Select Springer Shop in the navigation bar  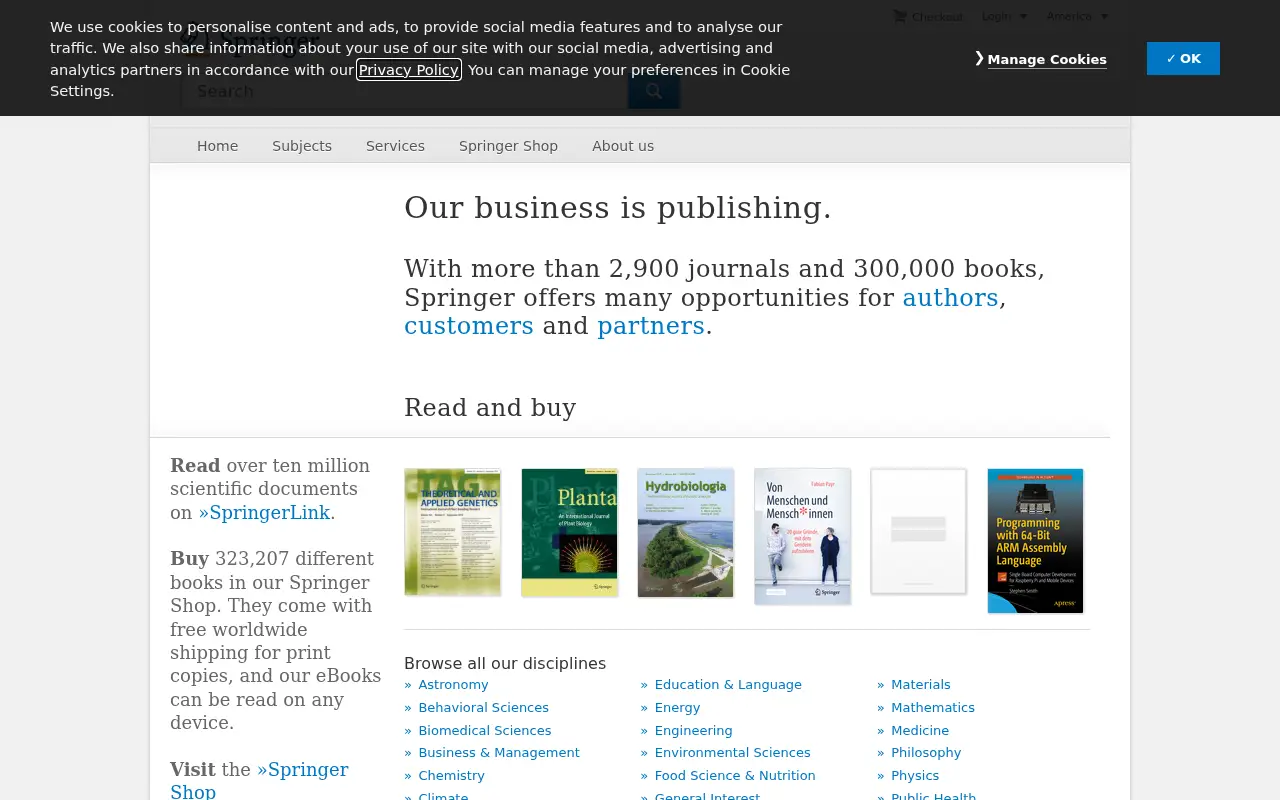tap(508, 146)
